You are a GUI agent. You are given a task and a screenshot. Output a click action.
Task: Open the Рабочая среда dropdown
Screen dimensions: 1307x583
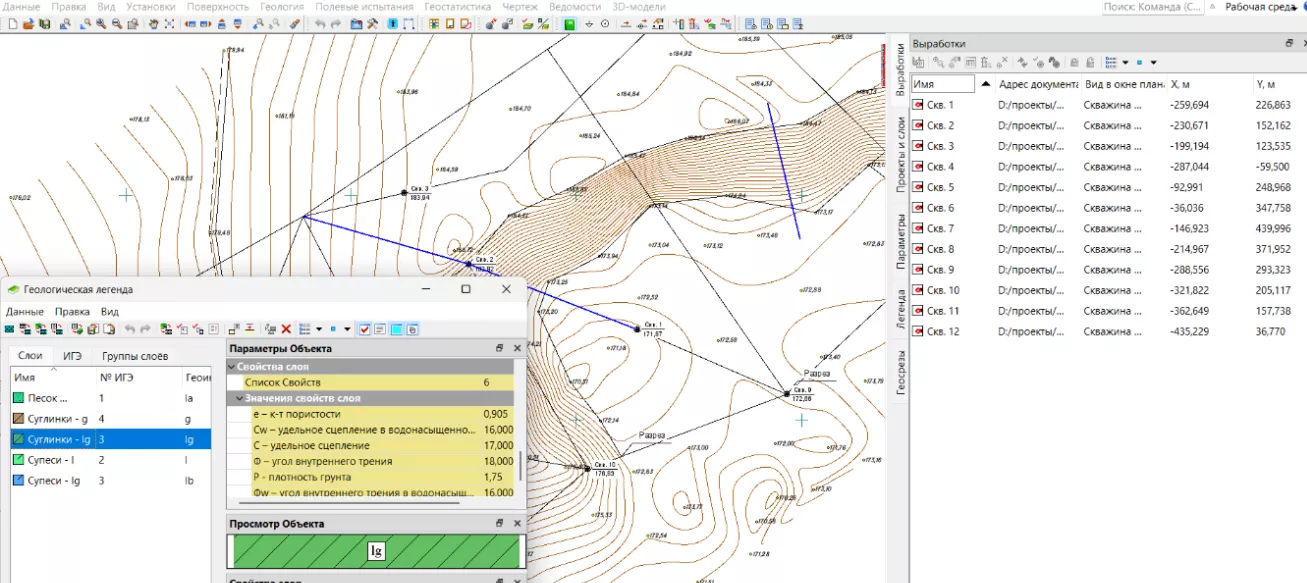1264,7
